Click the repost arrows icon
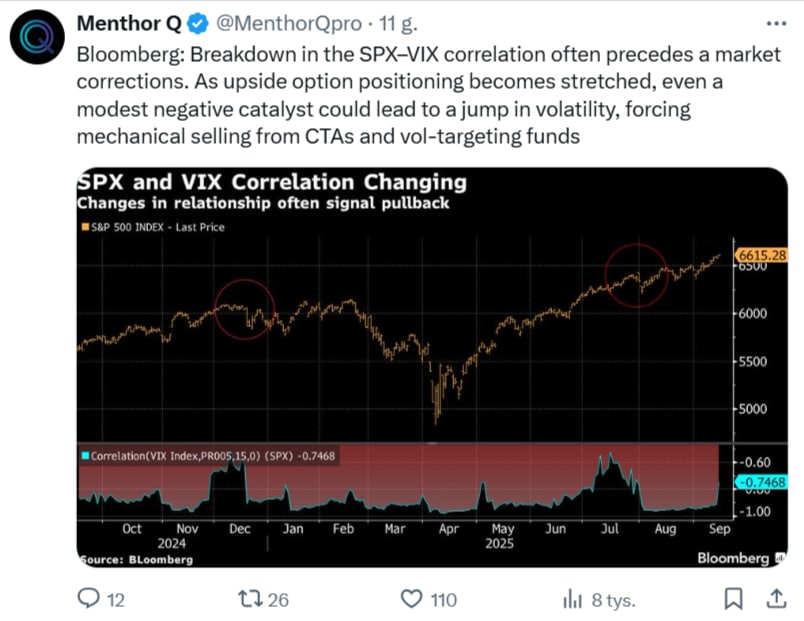This screenshot has width=804, height=621. [247, 598]
